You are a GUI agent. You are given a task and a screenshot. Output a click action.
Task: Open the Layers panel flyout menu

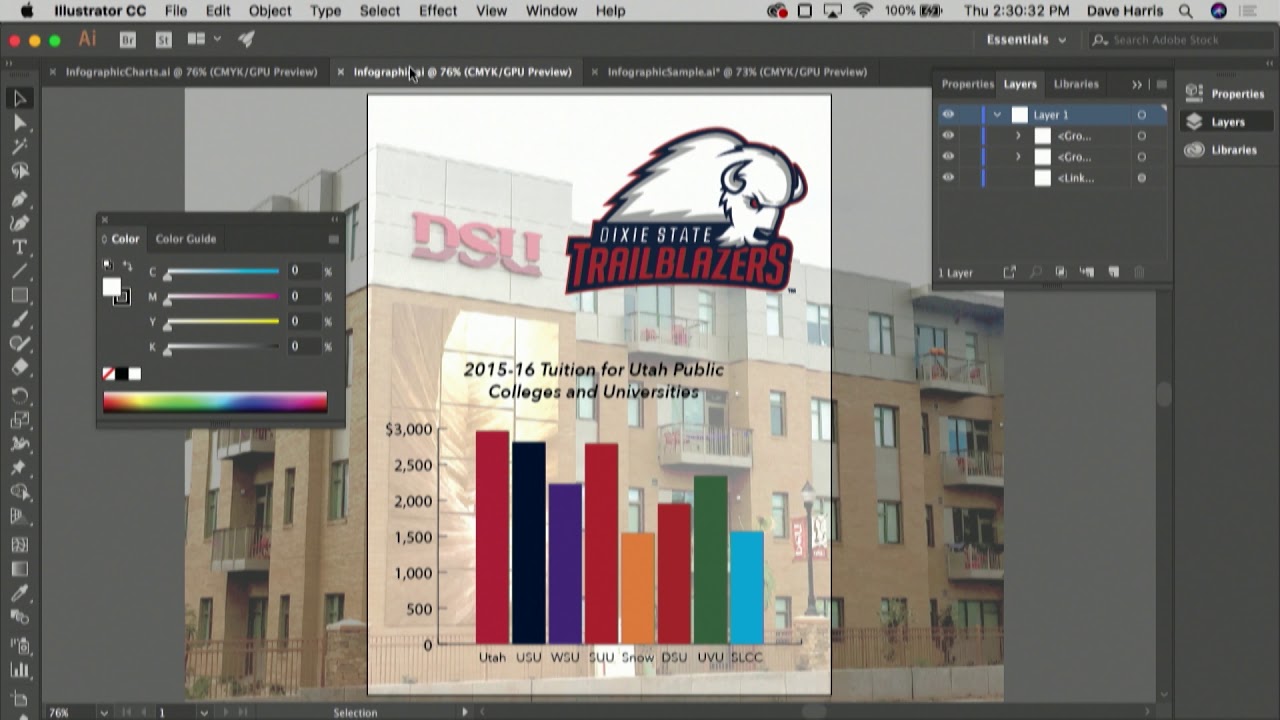coord(1161,84)
